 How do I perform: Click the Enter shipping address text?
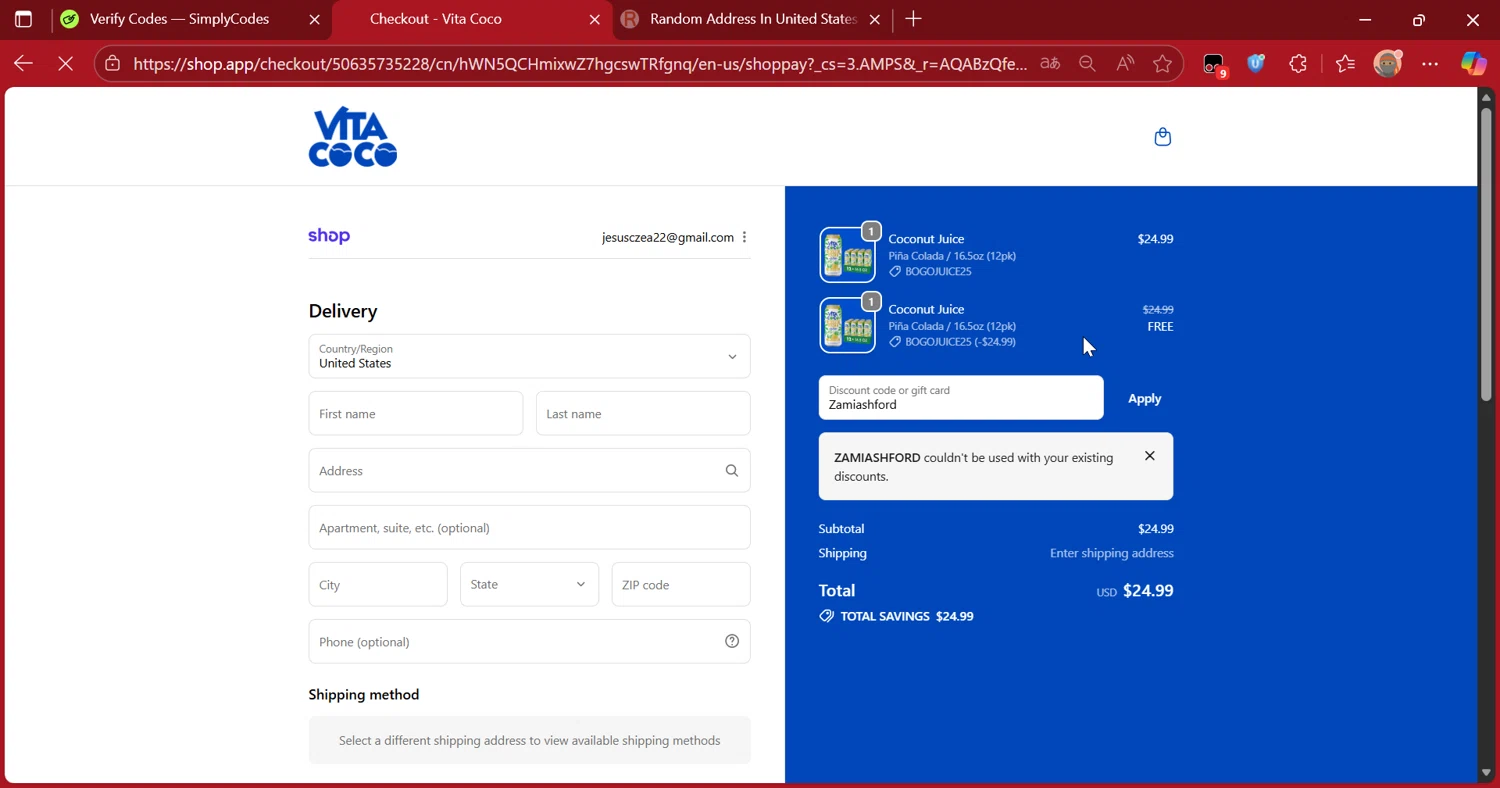point(1111,553)
